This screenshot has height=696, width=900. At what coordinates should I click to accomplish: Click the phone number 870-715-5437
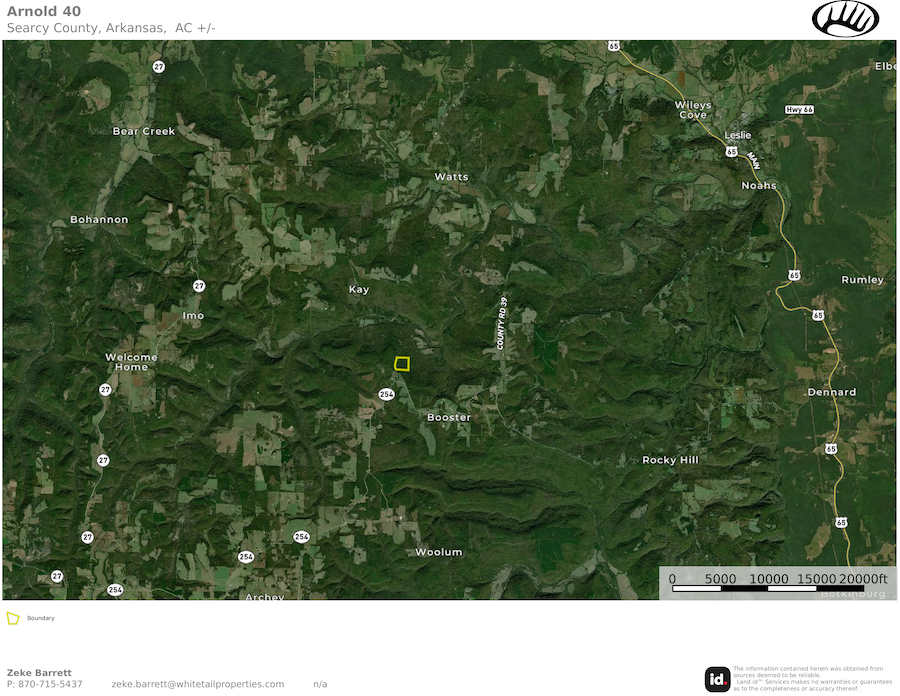click(x=50, y=684)
